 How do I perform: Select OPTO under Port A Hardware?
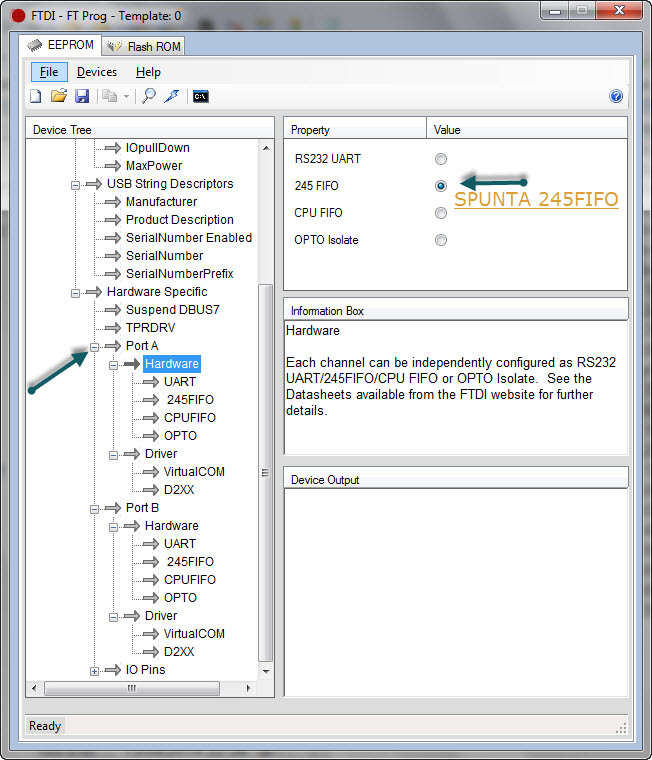[x=180, y=435]
